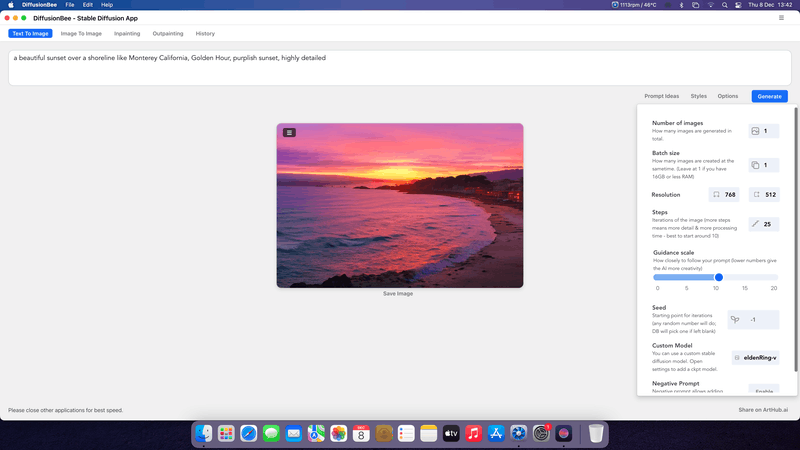This screenshot has height=450, width=800.
Task: Open the Batch size value selector
Action: coord(764,165)
